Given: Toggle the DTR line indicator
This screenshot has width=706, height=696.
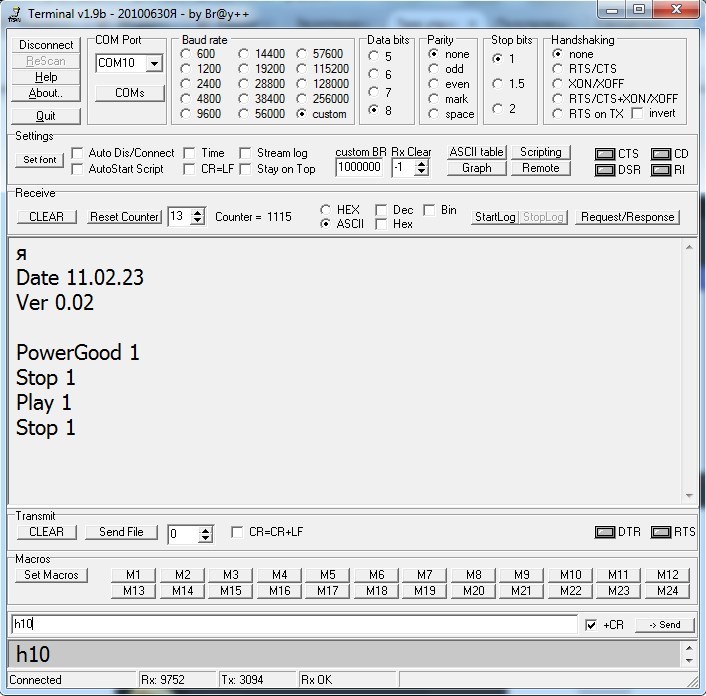Looking at the screenshot, I should (x=605, y=532).
